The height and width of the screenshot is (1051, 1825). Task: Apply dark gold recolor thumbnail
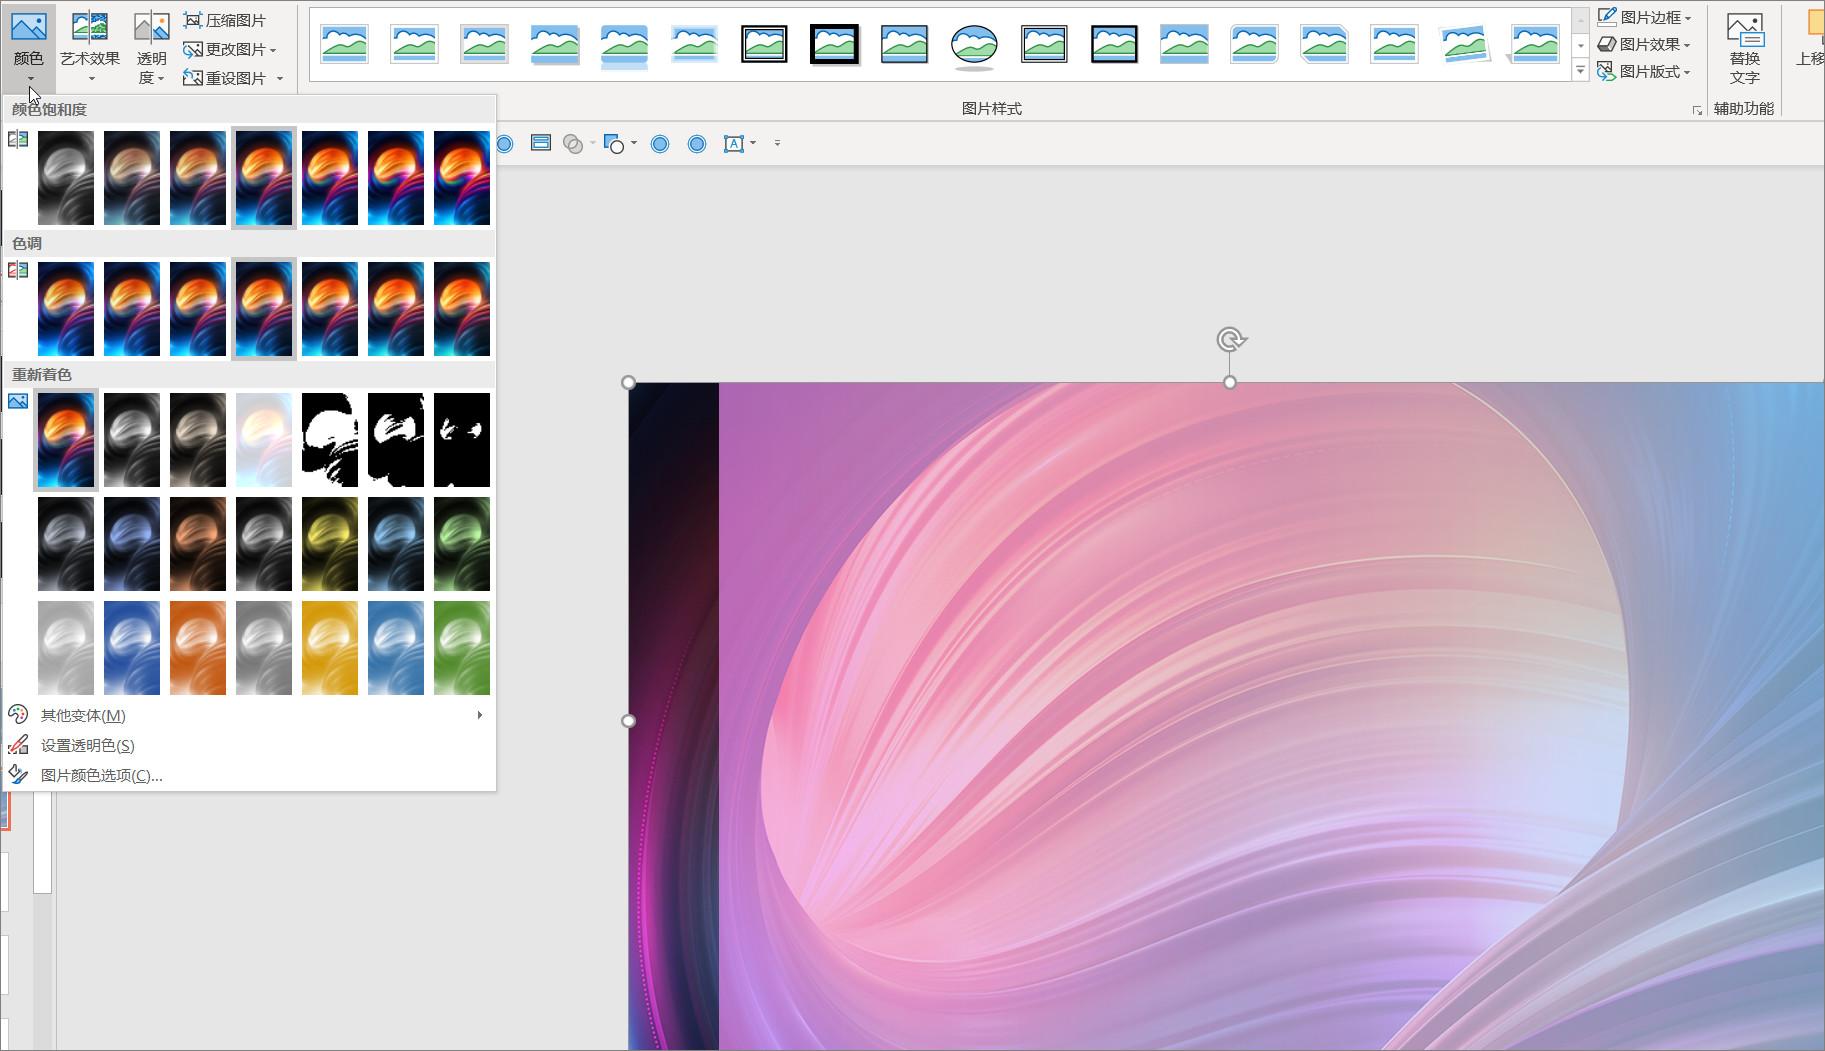[330, 544]
